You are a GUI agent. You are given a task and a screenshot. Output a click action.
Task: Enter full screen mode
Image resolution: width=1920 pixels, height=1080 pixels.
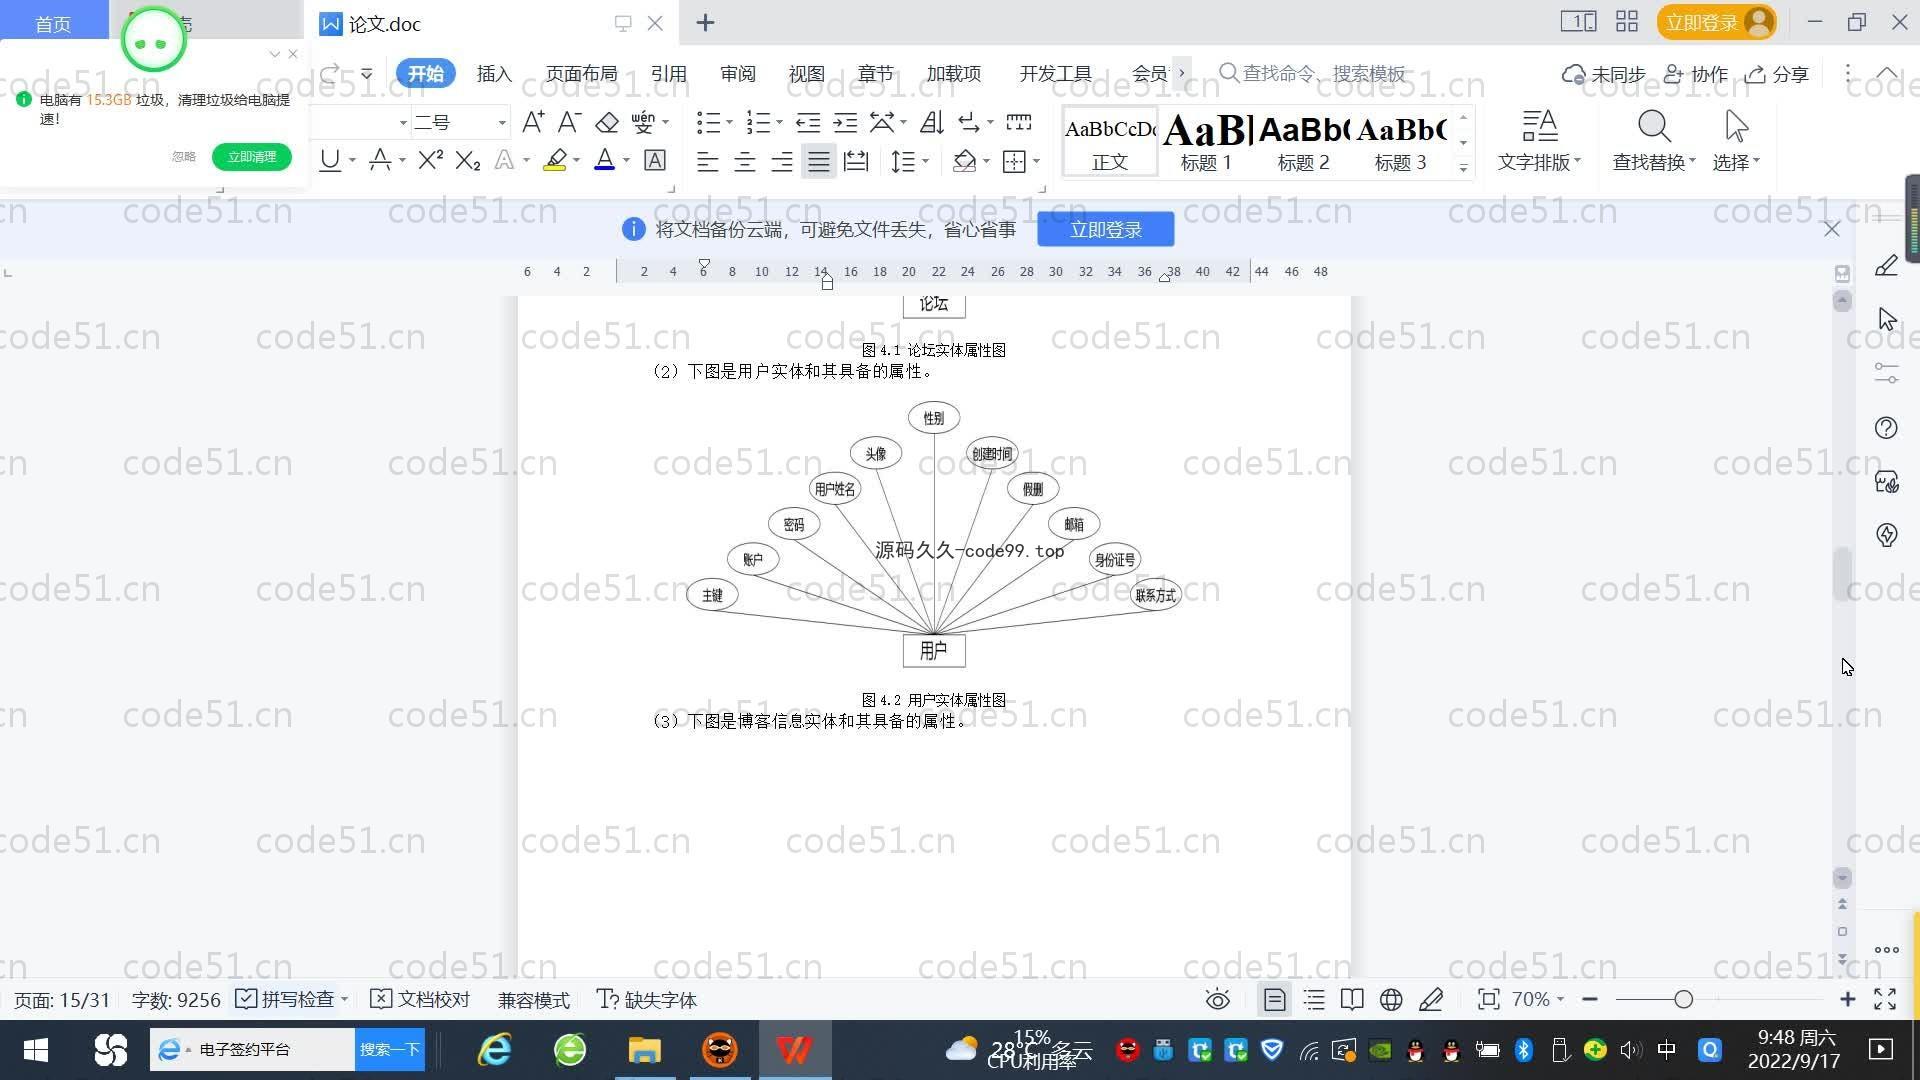click(x=1885, y=999)
